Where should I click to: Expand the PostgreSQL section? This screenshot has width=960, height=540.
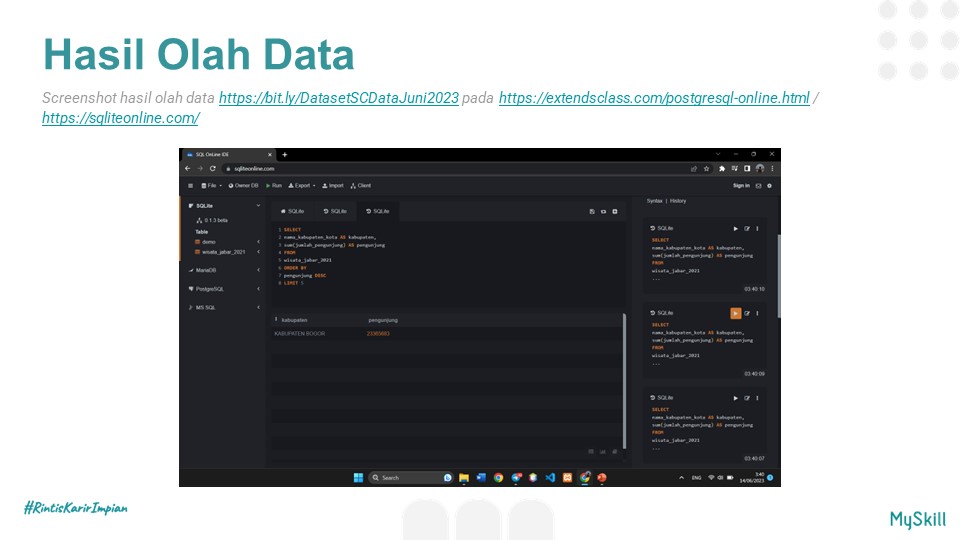[x=258, y=289]
